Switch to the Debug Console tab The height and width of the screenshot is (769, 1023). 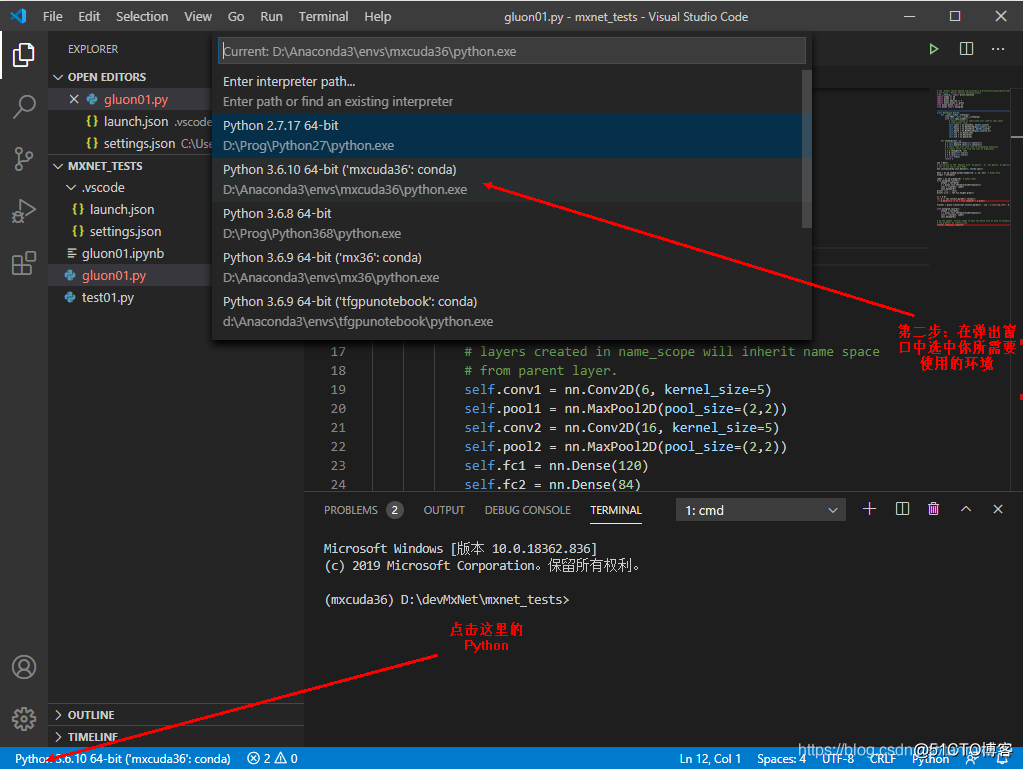point(527,510)
